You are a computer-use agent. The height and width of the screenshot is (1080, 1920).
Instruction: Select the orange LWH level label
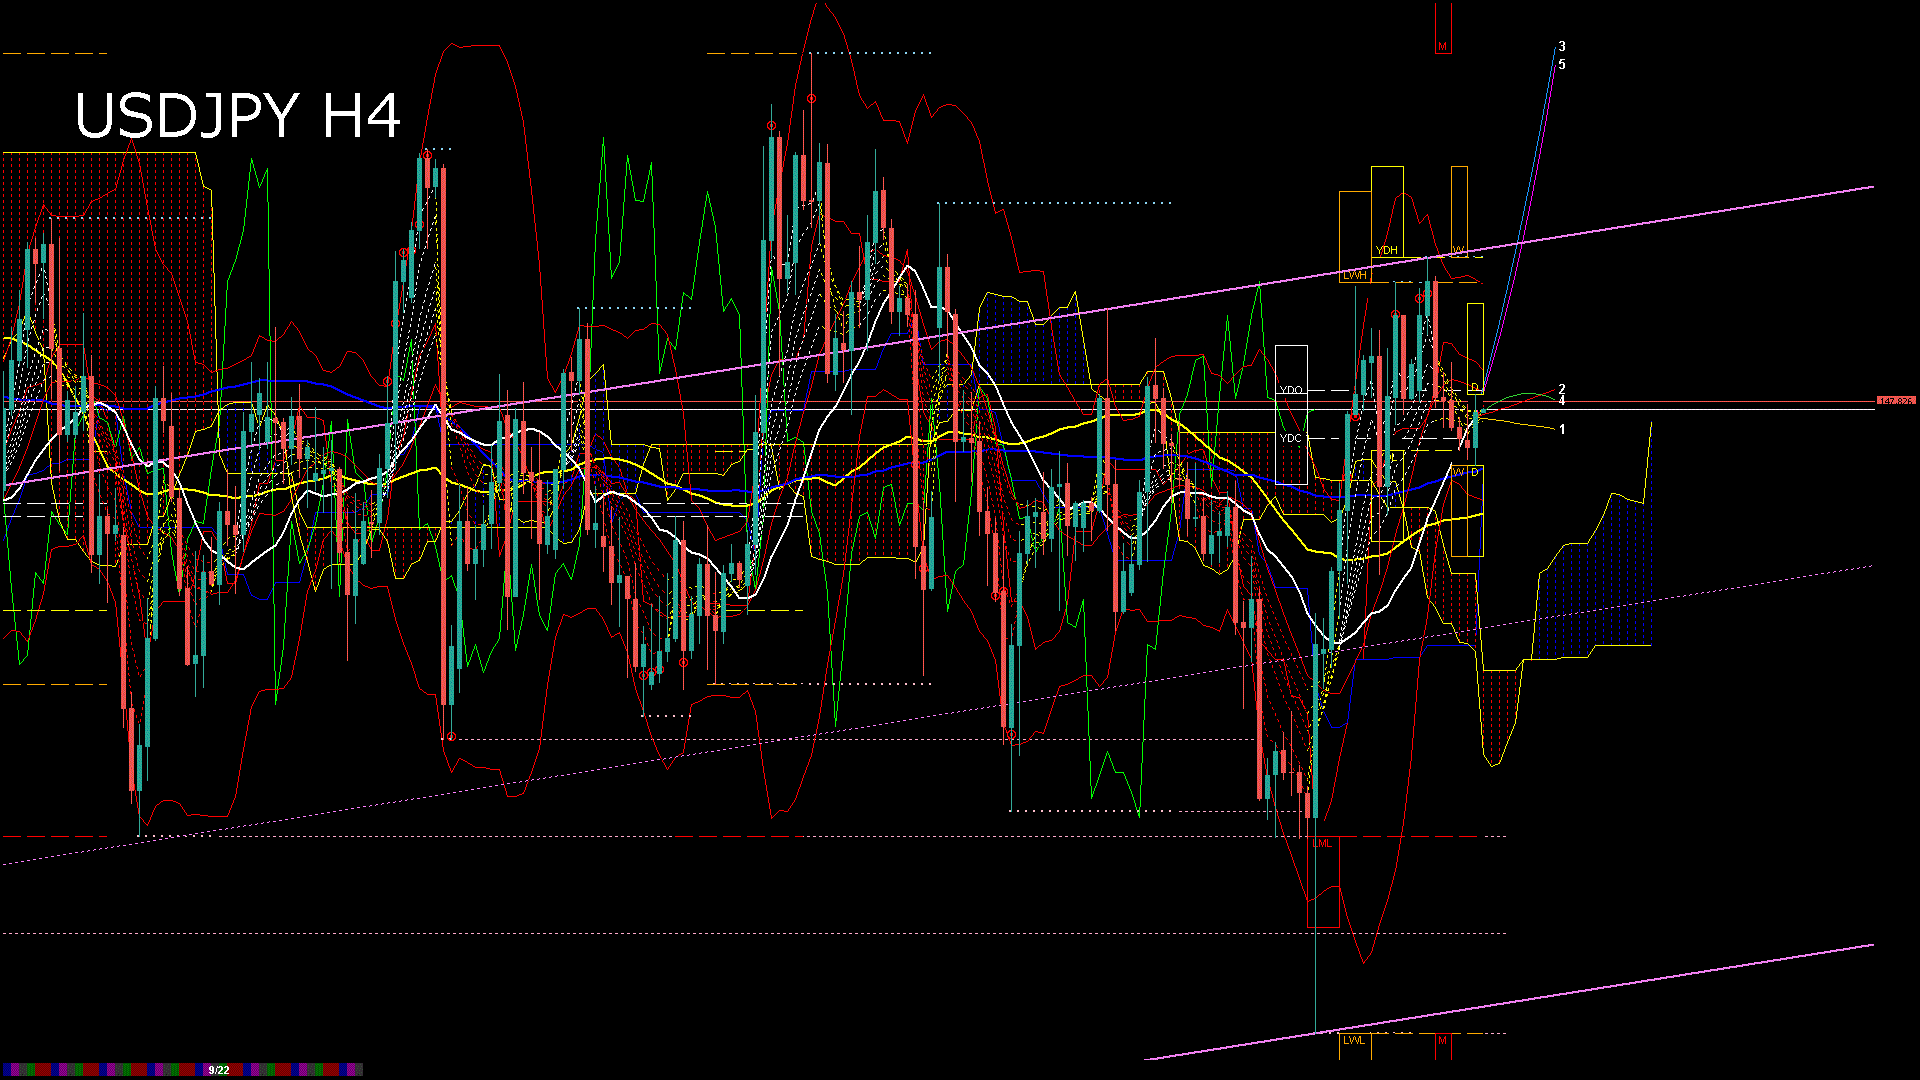tap(1355, 275)
